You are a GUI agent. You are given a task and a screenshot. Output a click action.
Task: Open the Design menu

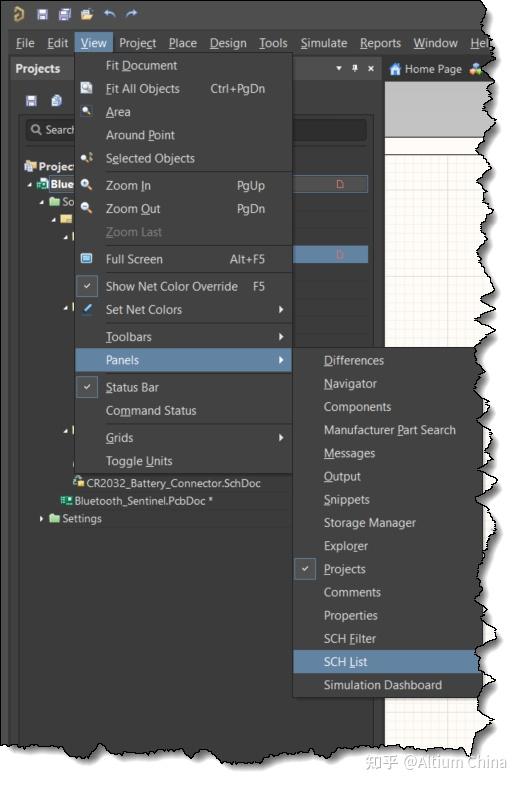point(228,43)
